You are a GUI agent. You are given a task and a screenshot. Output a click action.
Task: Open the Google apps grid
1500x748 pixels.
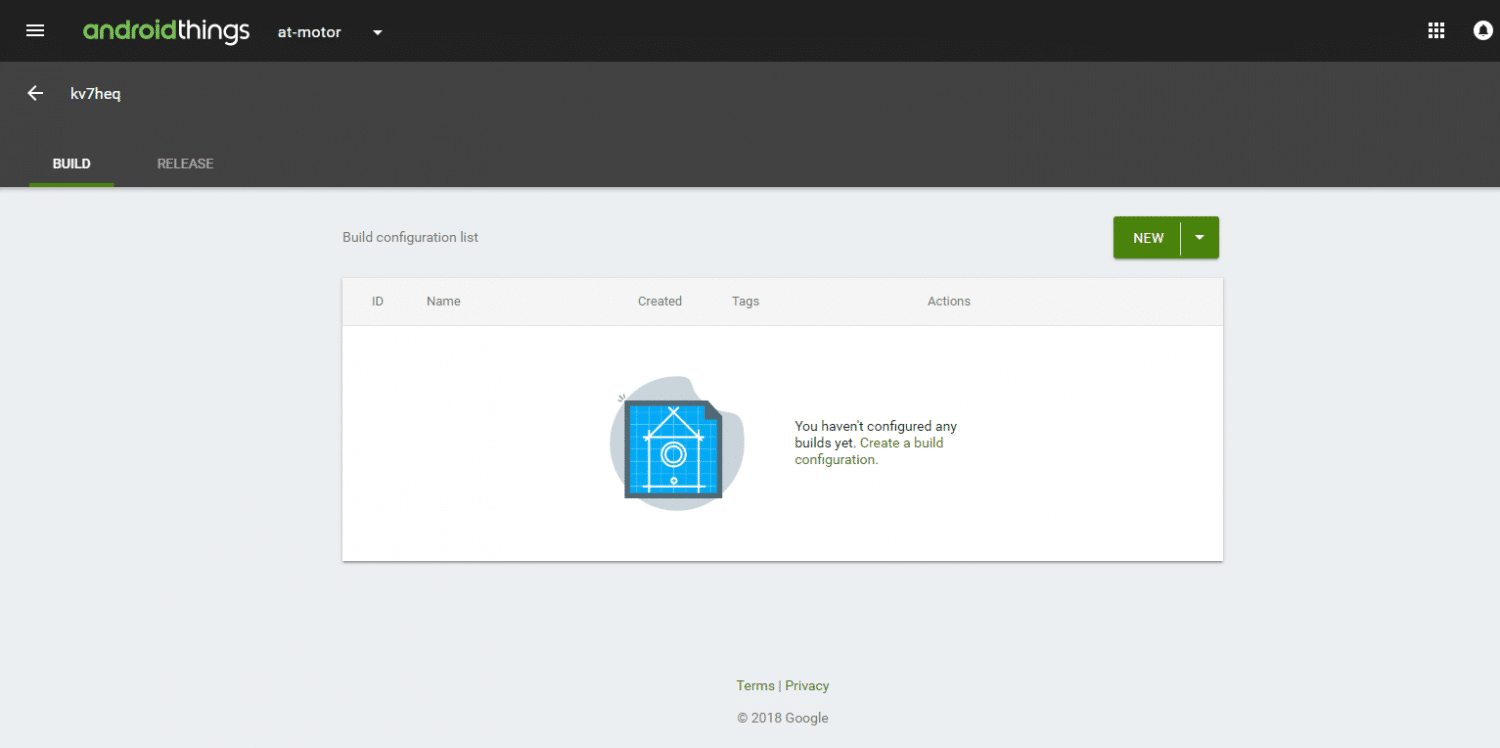click(x=1436, y=31)
